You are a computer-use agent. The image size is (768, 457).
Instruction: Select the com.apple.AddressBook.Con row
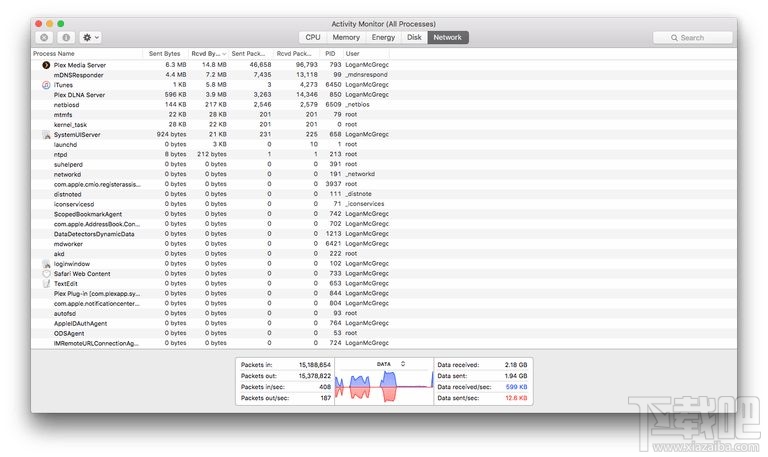click(384, 224)
